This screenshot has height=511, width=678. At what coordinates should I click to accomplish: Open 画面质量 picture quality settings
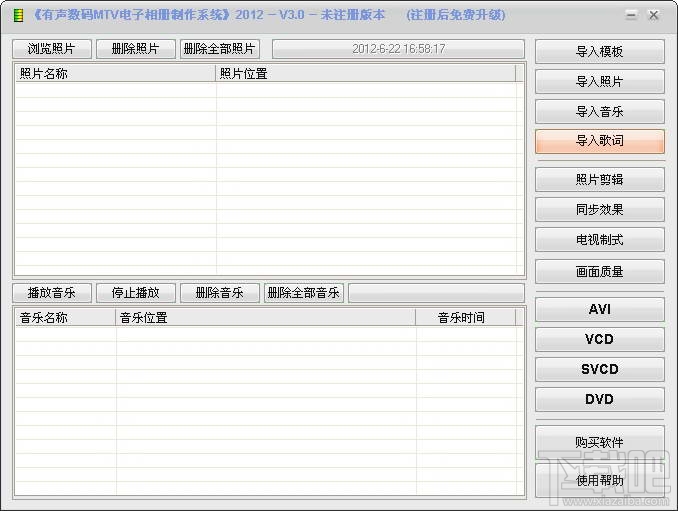click(600, 271)
